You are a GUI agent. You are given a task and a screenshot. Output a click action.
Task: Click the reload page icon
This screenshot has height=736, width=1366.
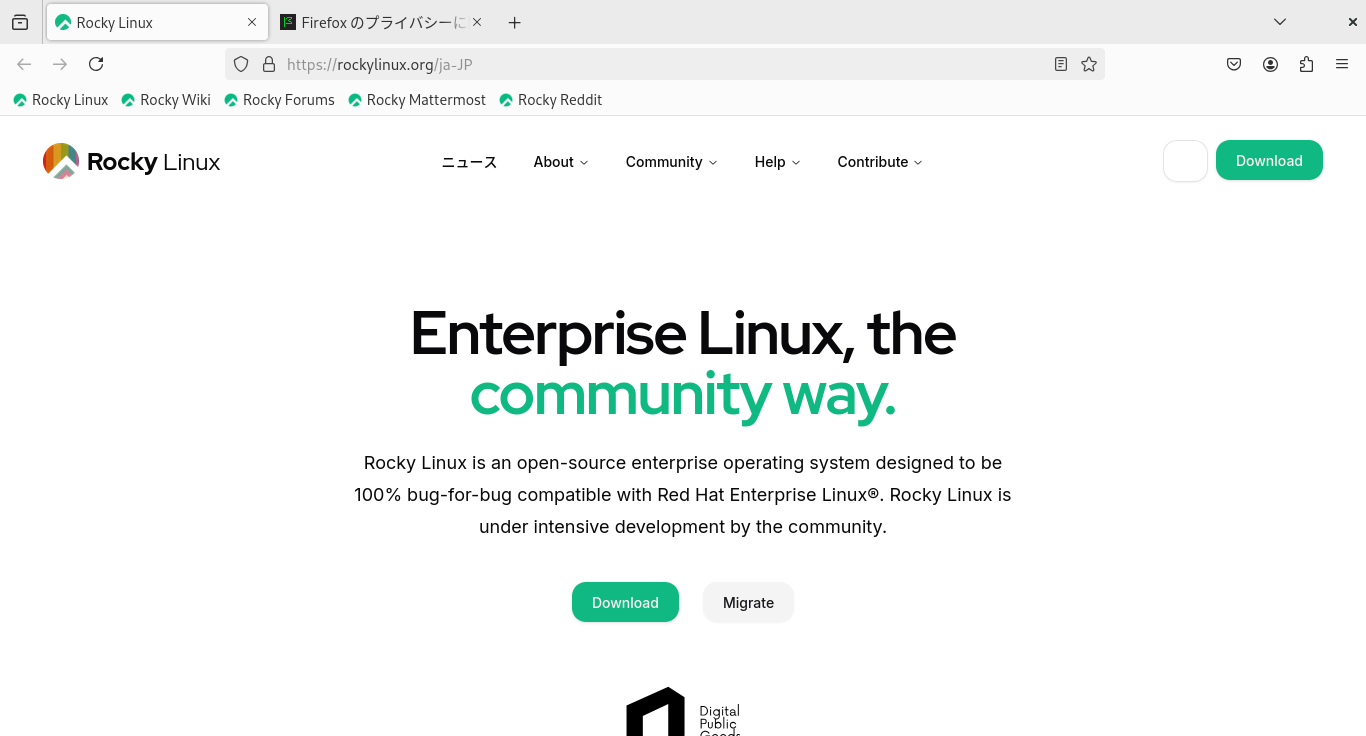pos(96,63)
